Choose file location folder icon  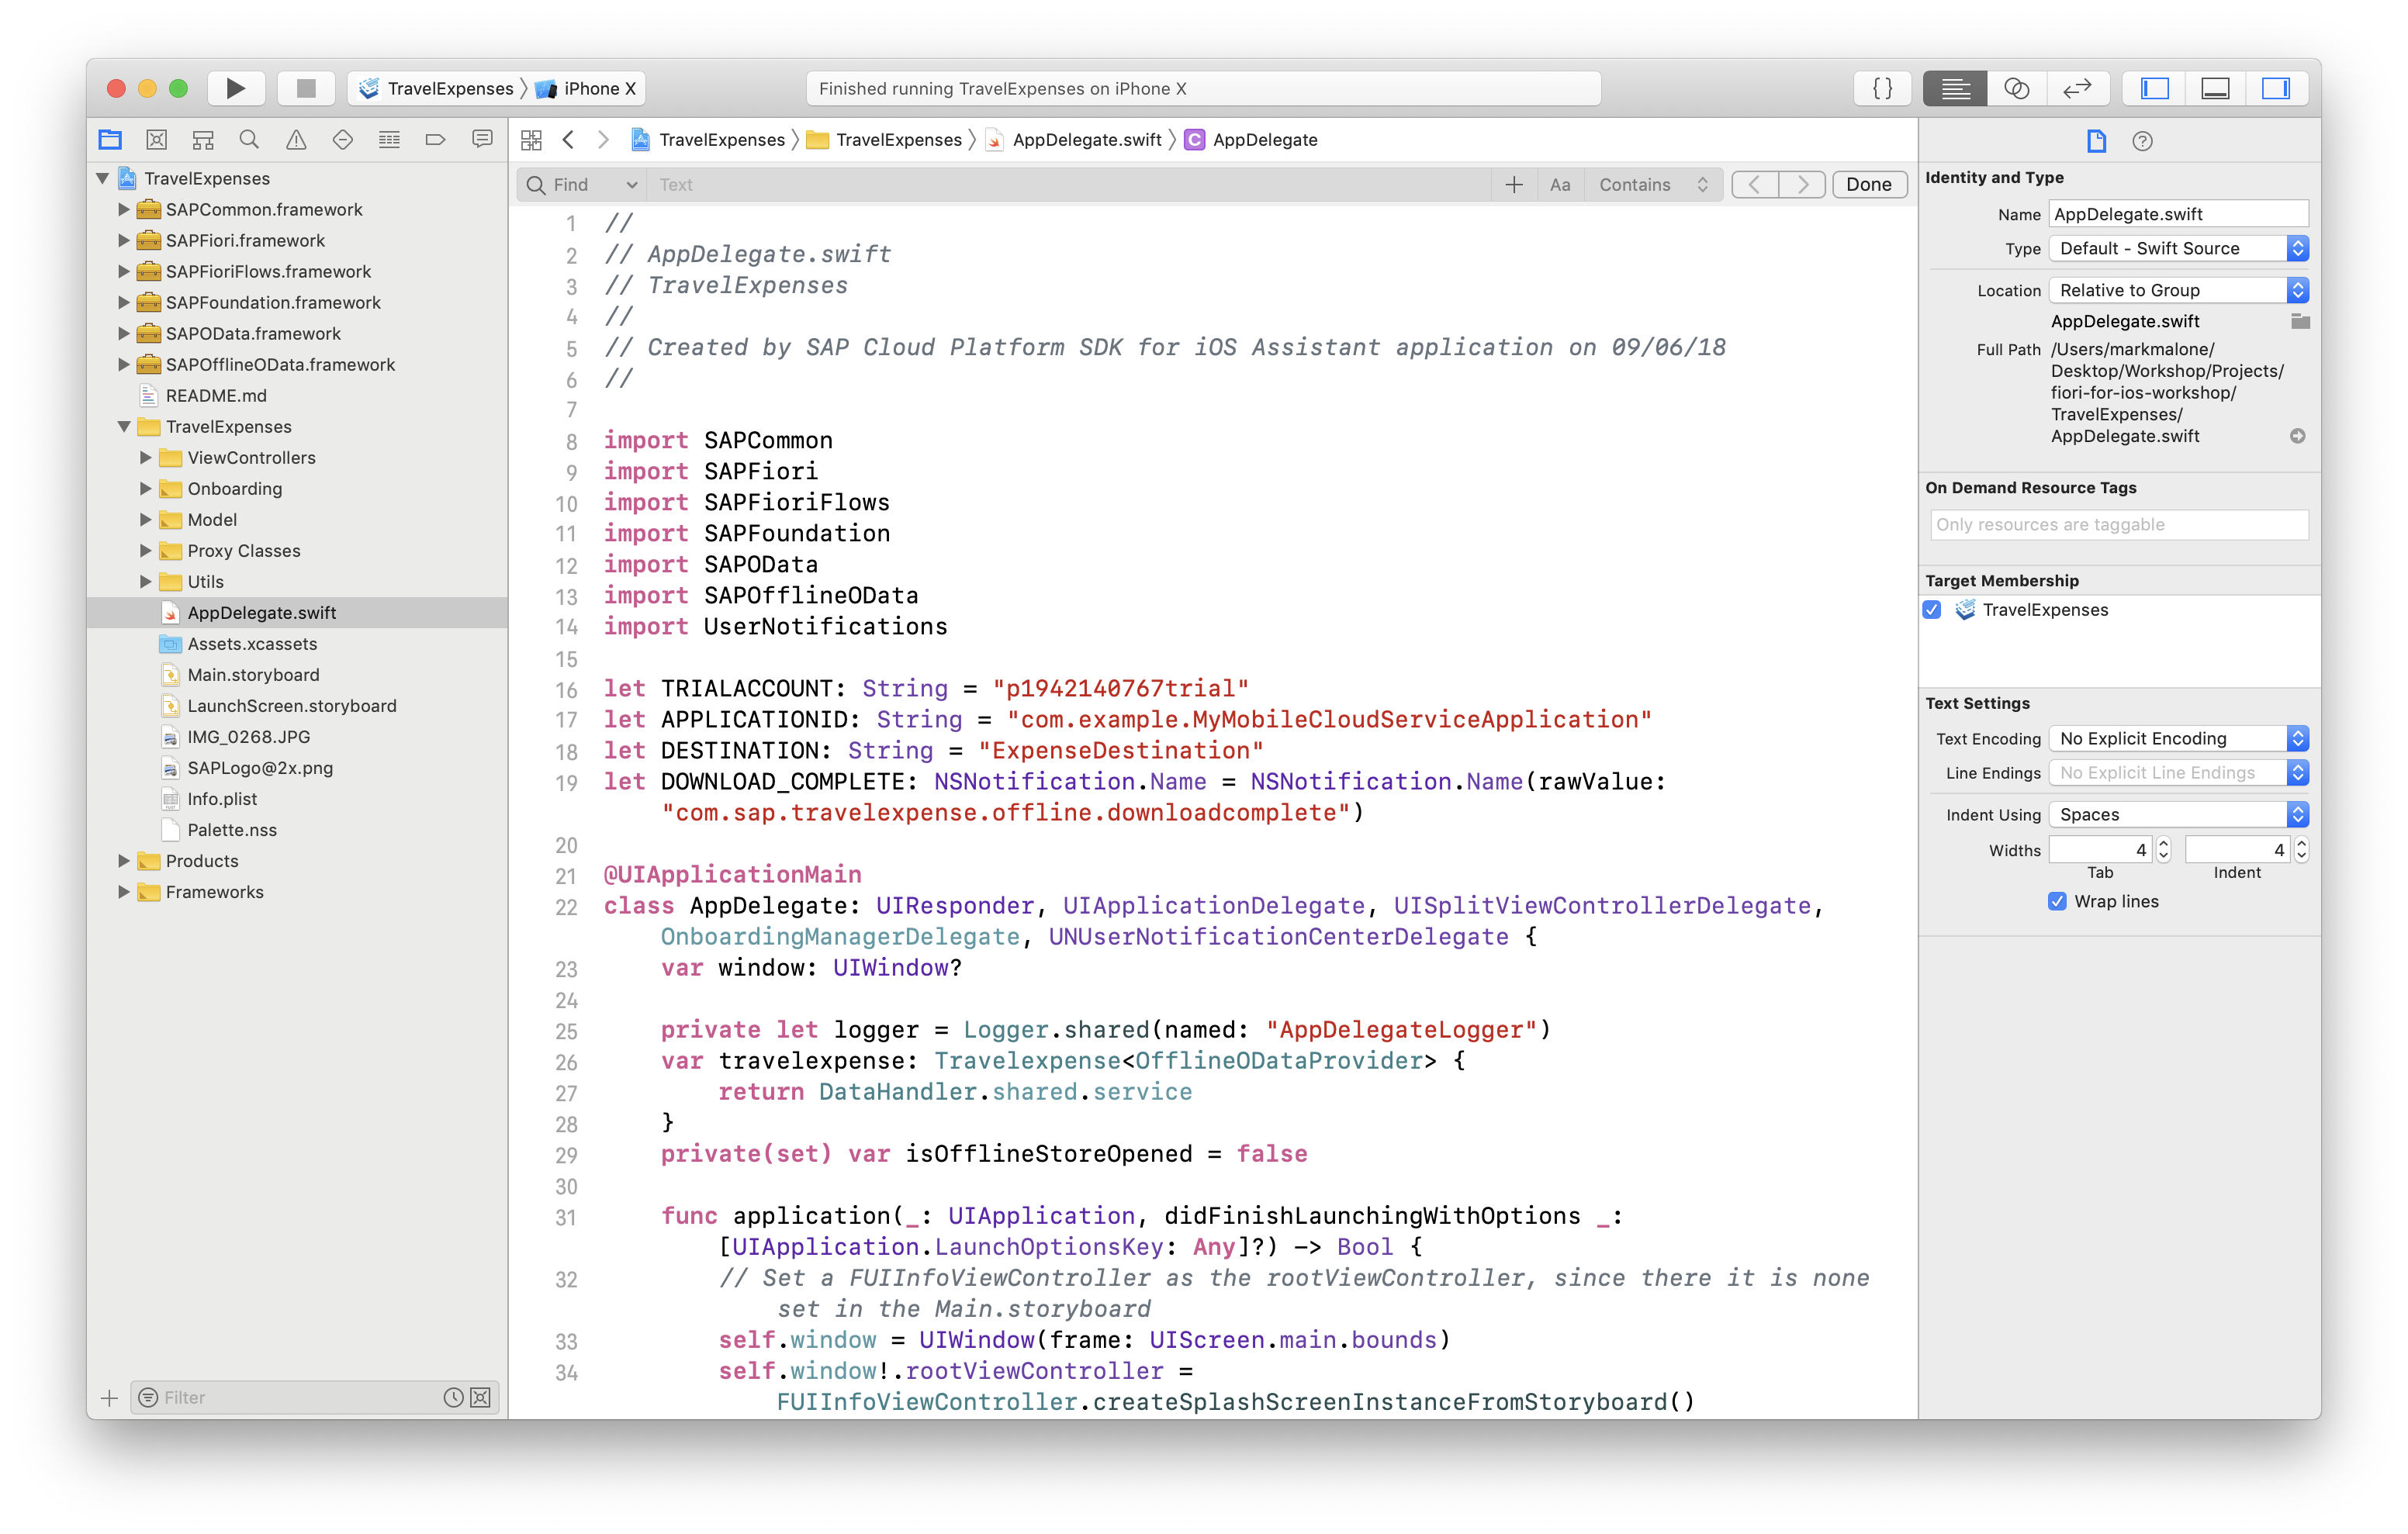point(2299,321)
